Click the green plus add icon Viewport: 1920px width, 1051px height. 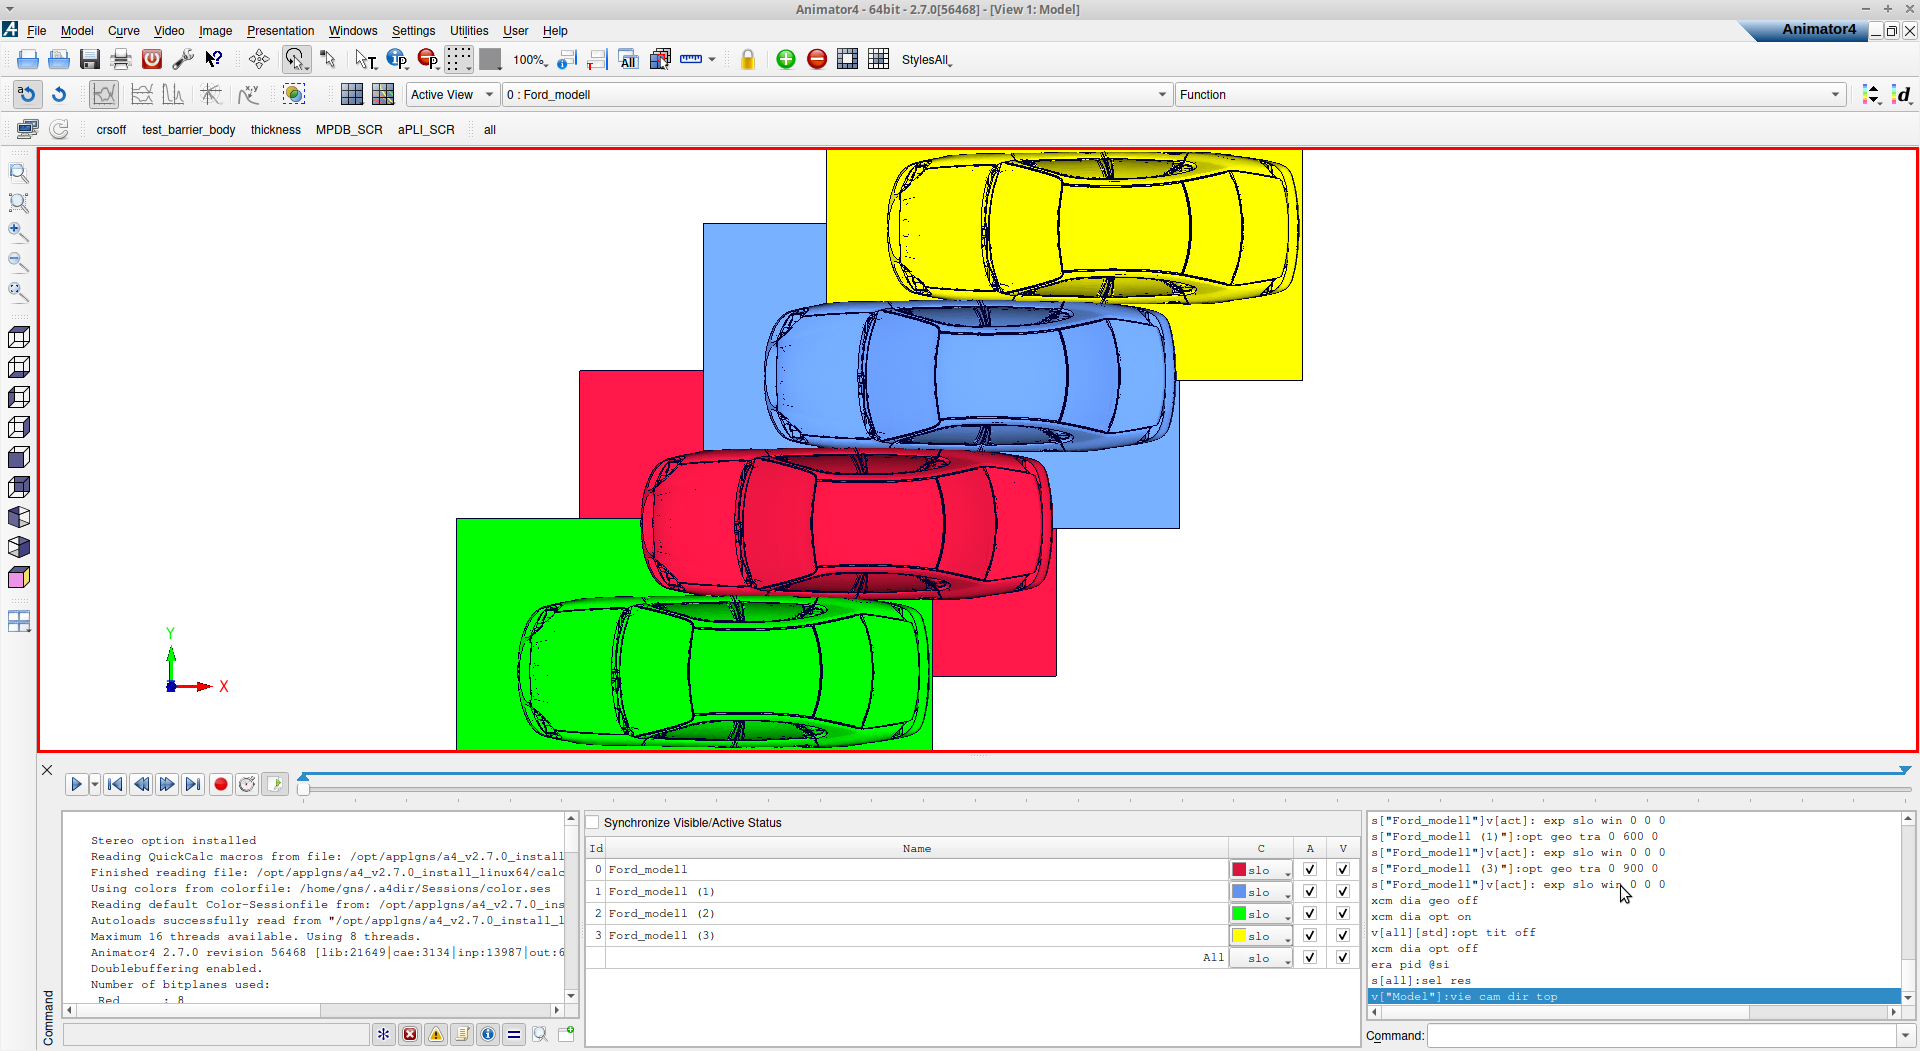click(x=786, y=60)
